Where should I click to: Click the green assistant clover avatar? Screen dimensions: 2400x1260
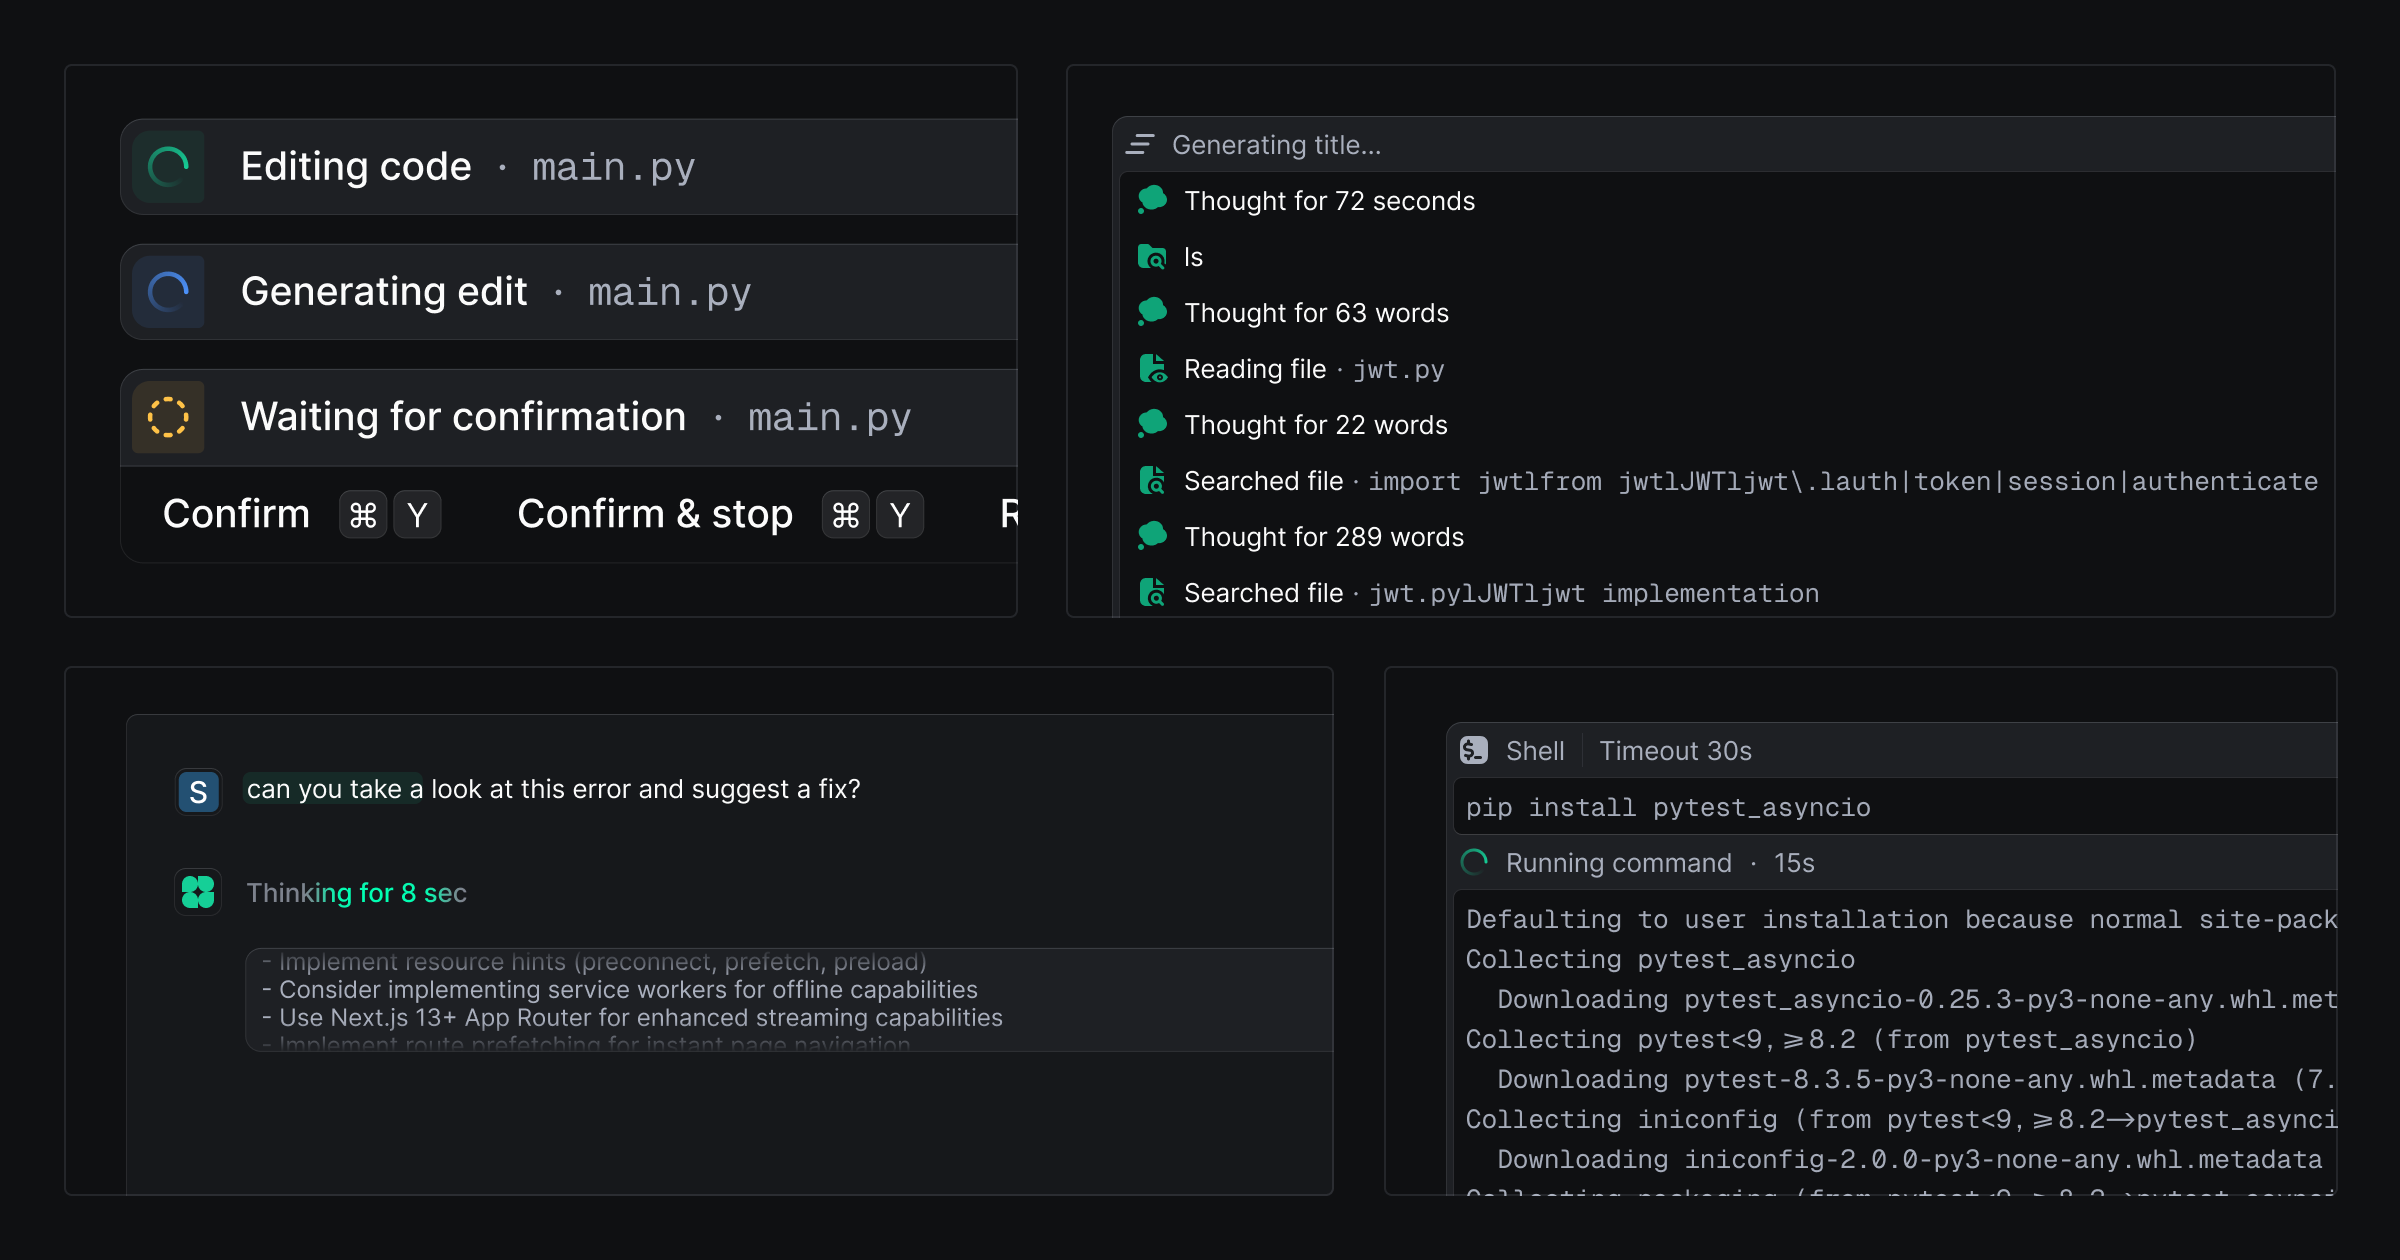tap(198, 892)
